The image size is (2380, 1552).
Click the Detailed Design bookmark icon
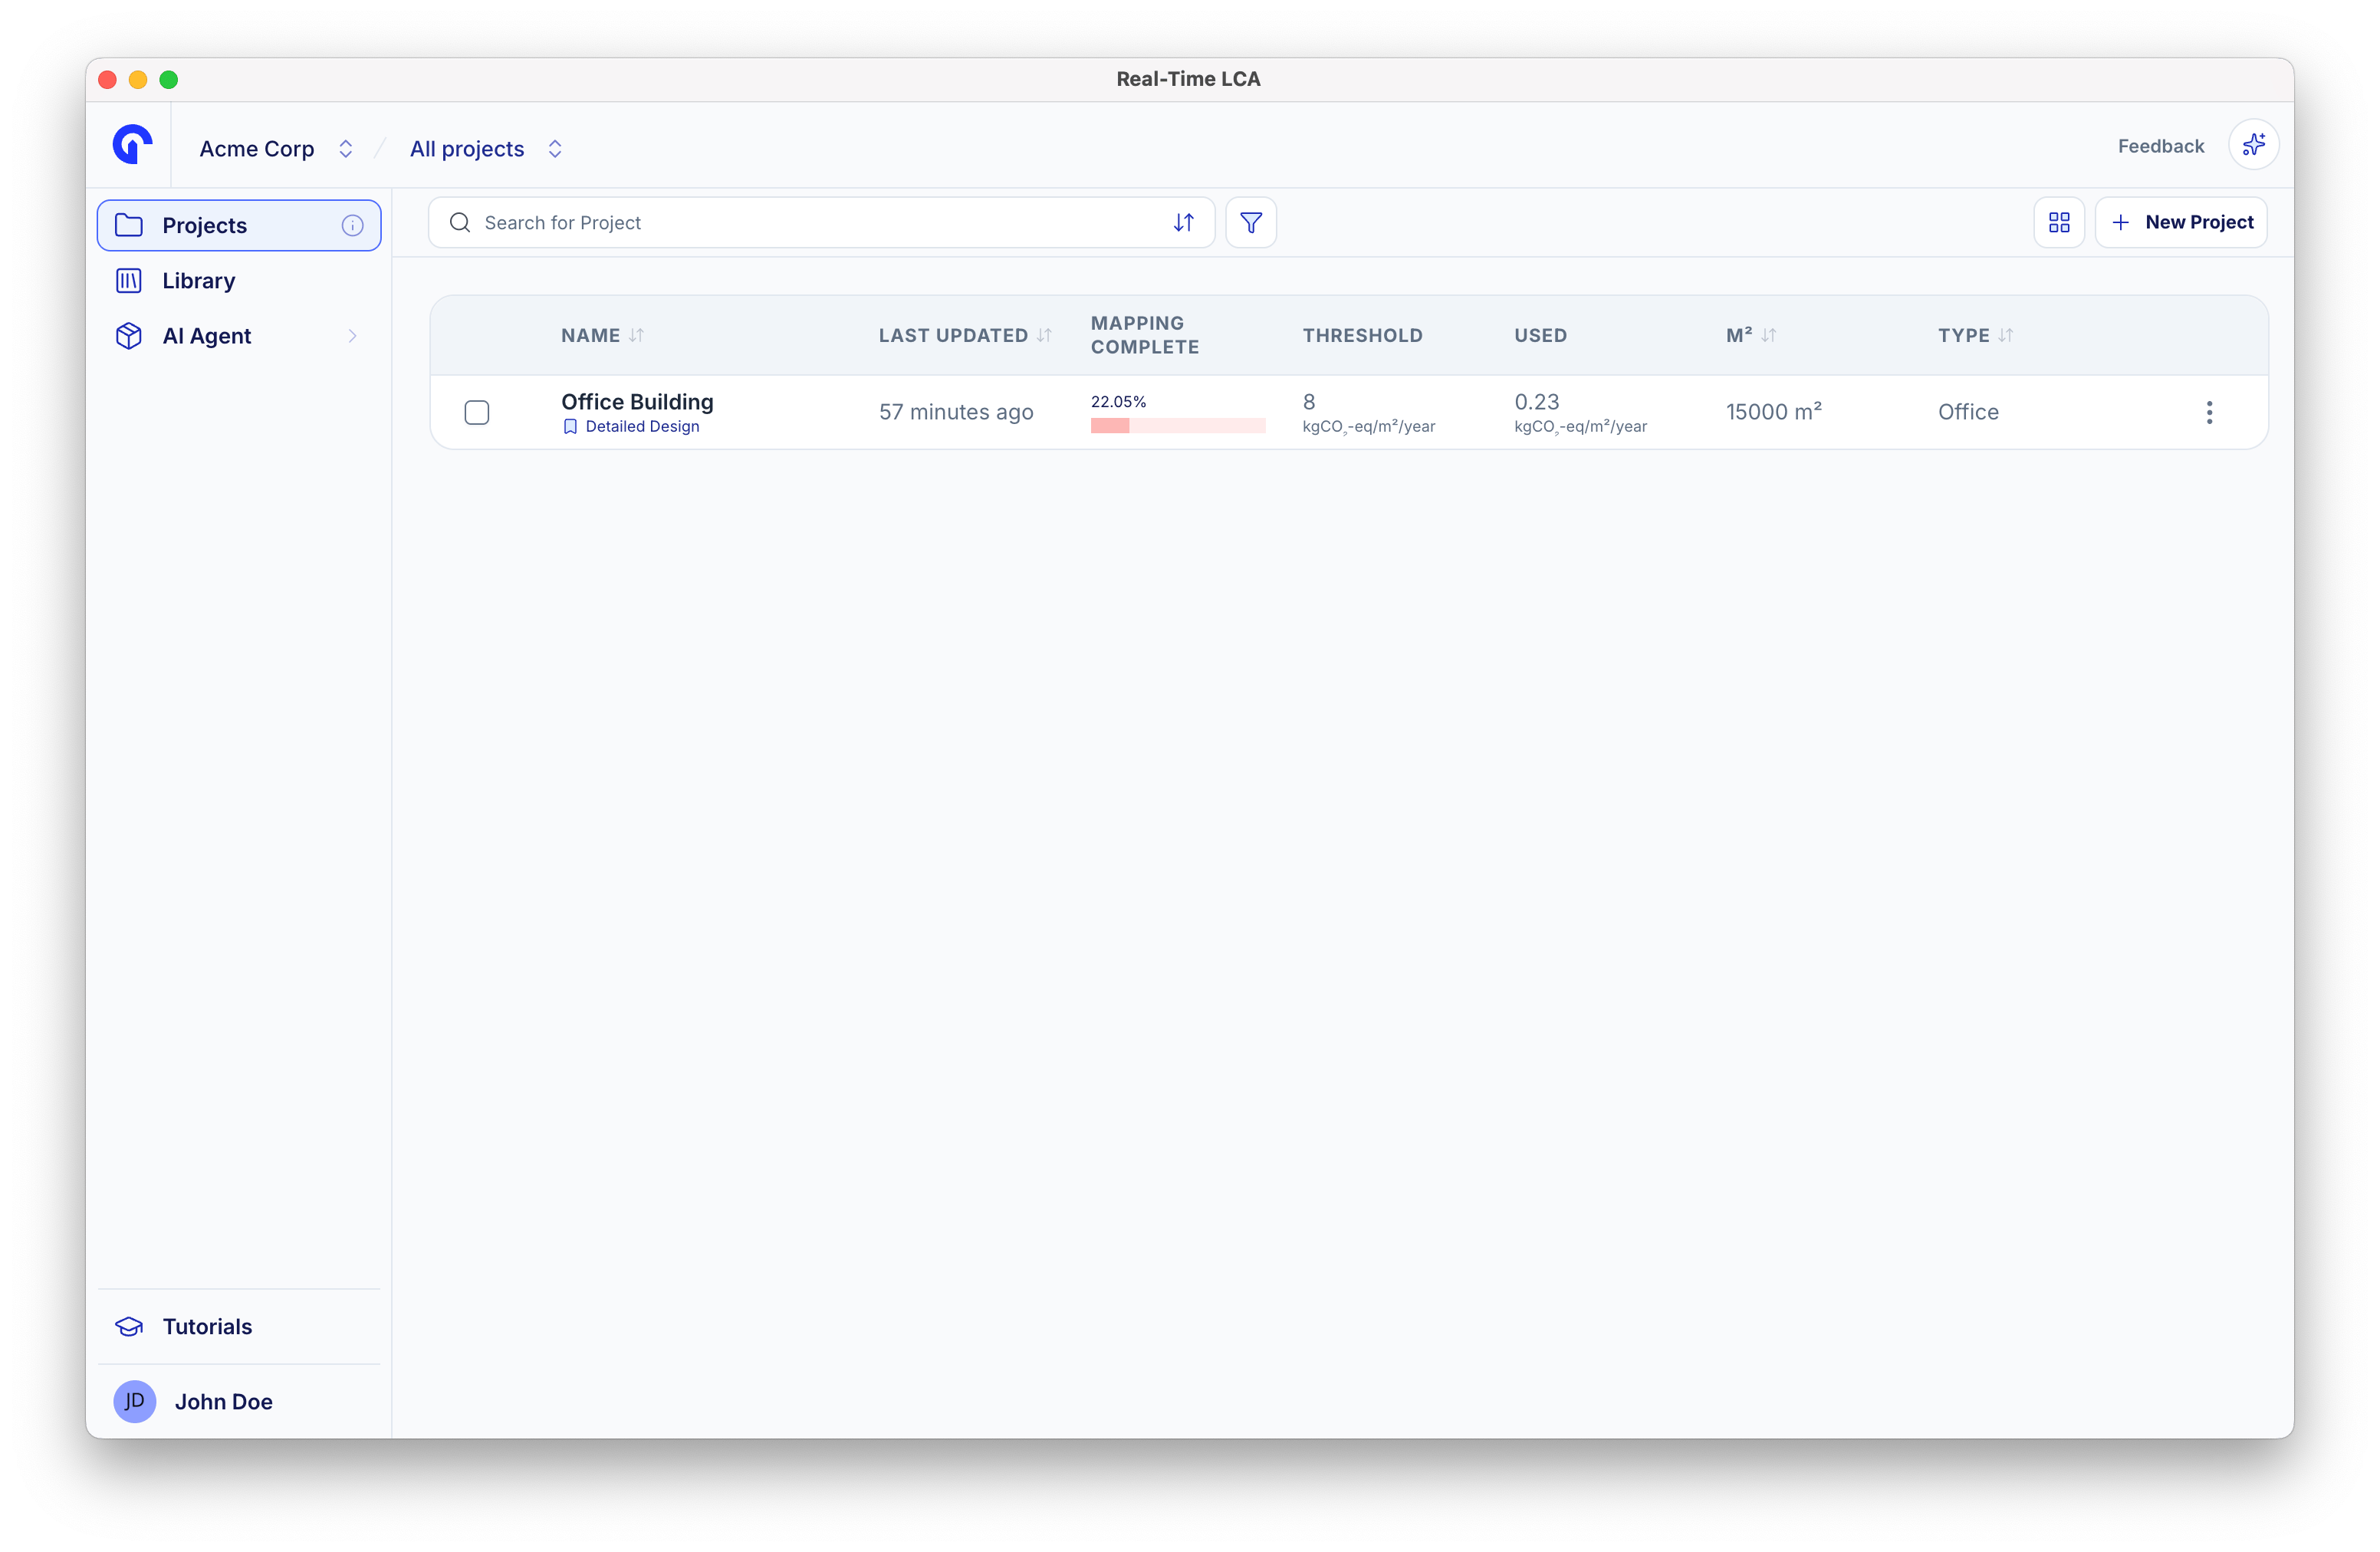tap(570, 426)
